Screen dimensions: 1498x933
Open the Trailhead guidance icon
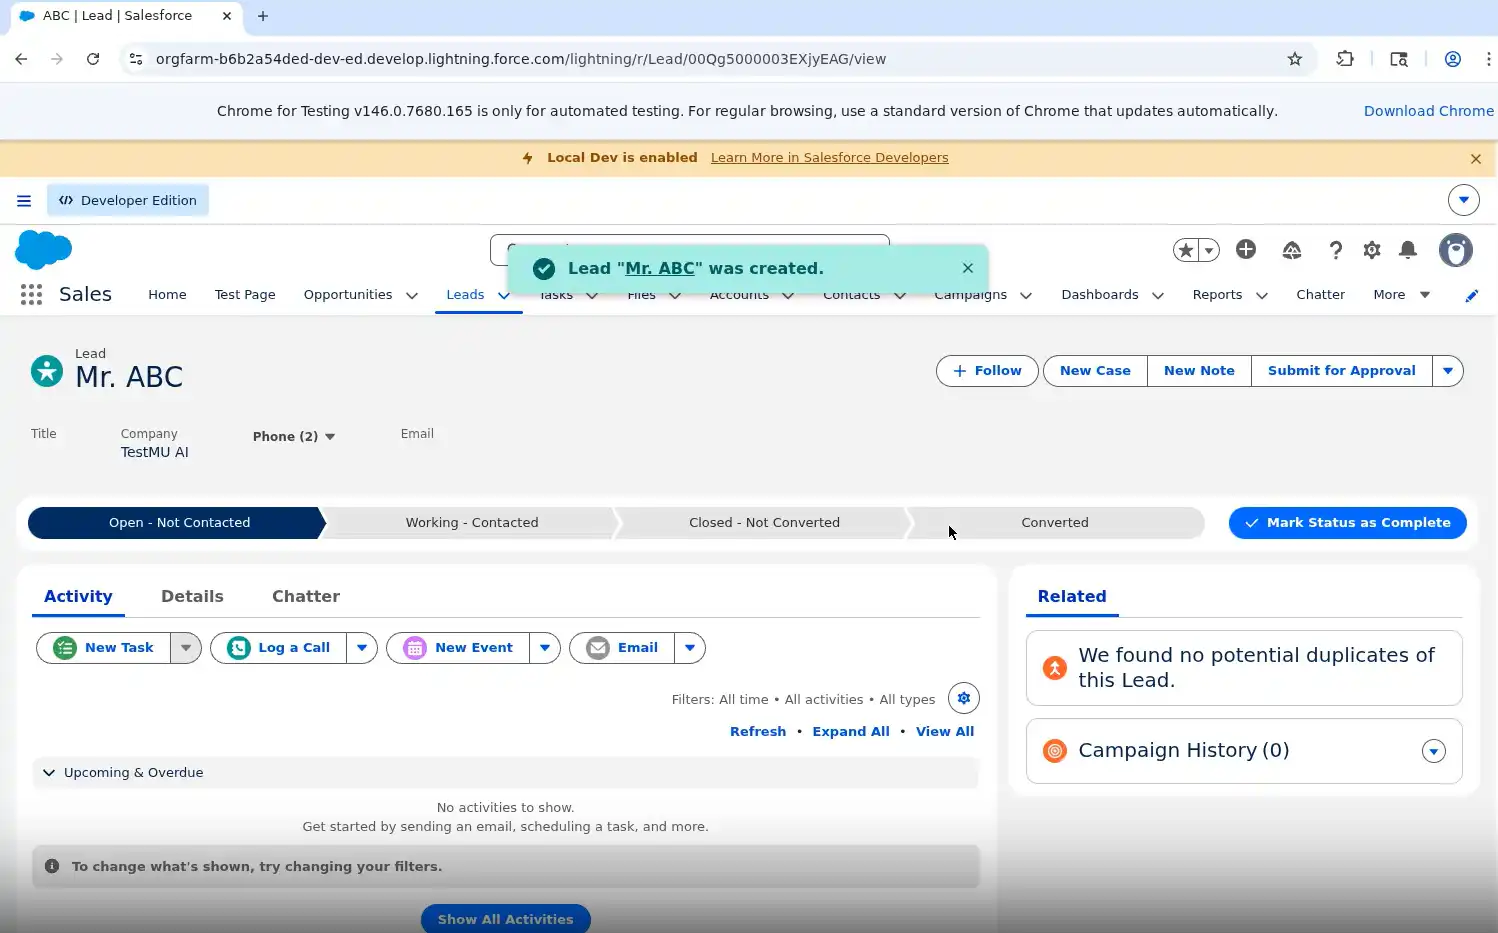[1292, 250]
